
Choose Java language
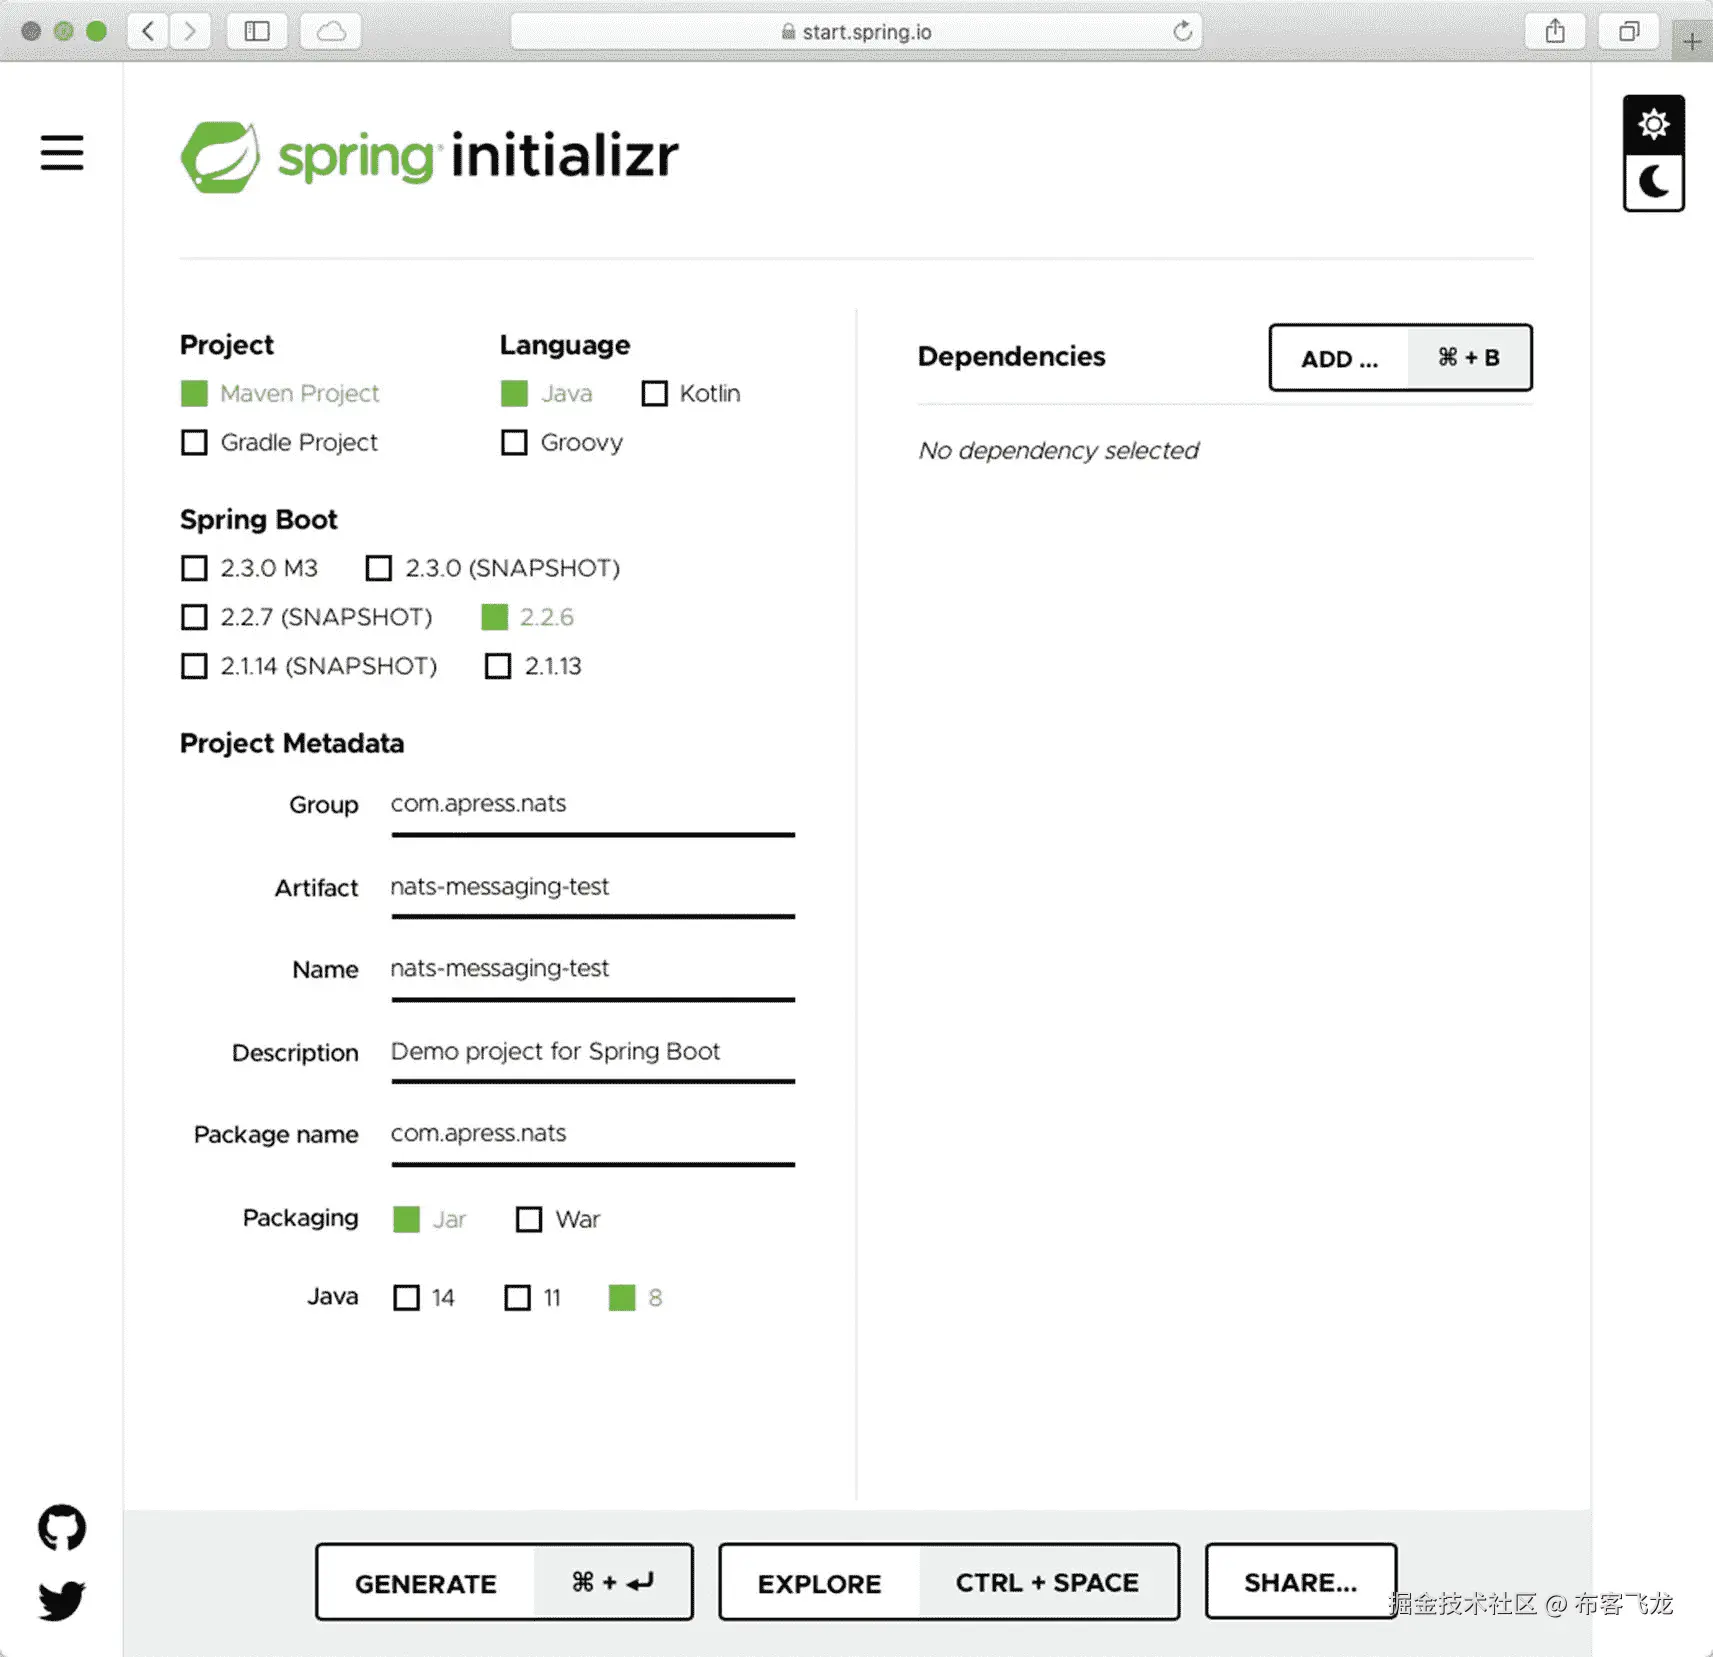click(x=547, y=393)
